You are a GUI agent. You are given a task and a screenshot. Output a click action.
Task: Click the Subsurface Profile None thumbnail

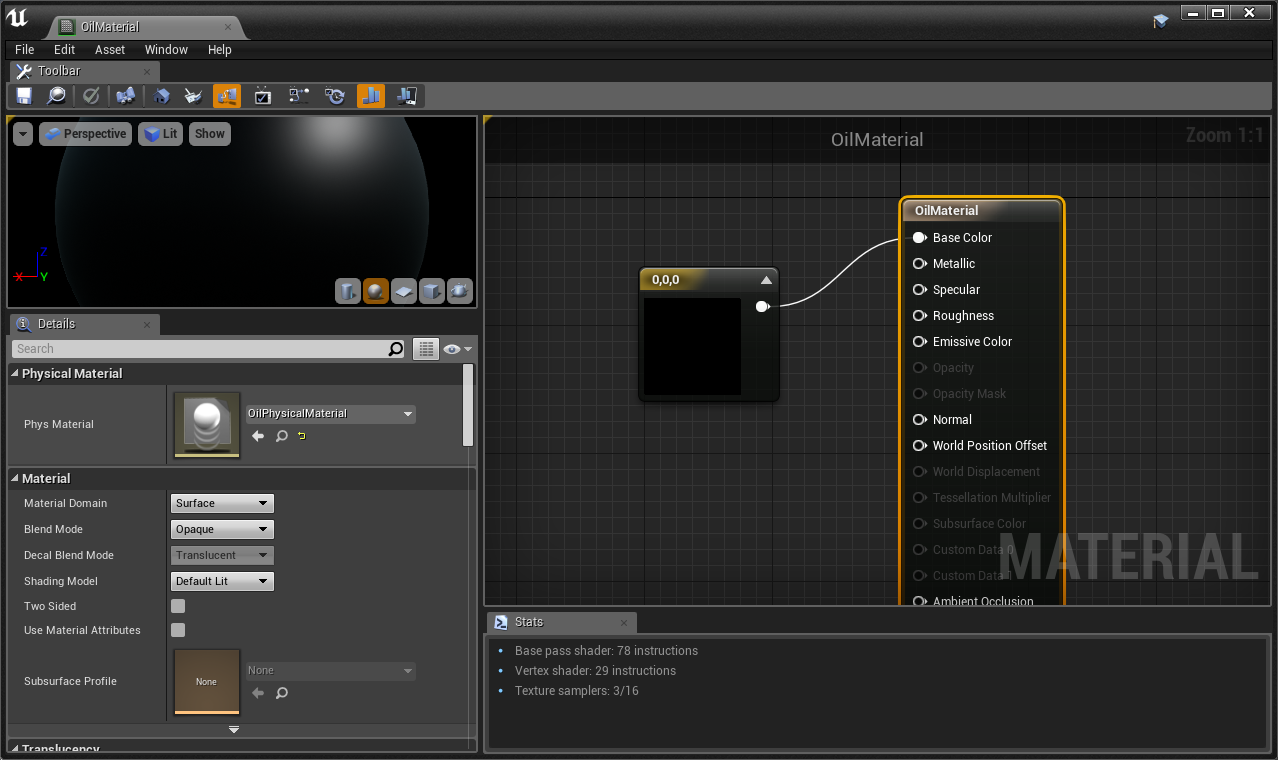(207, 682)
